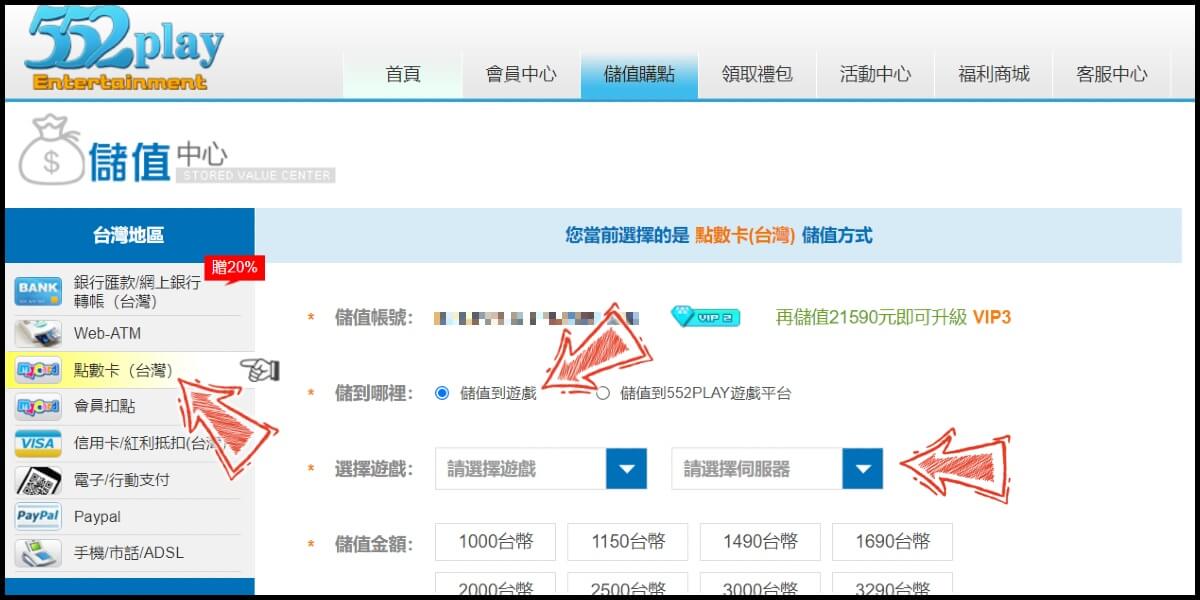Click the VISA card icon

pos(38,443)
